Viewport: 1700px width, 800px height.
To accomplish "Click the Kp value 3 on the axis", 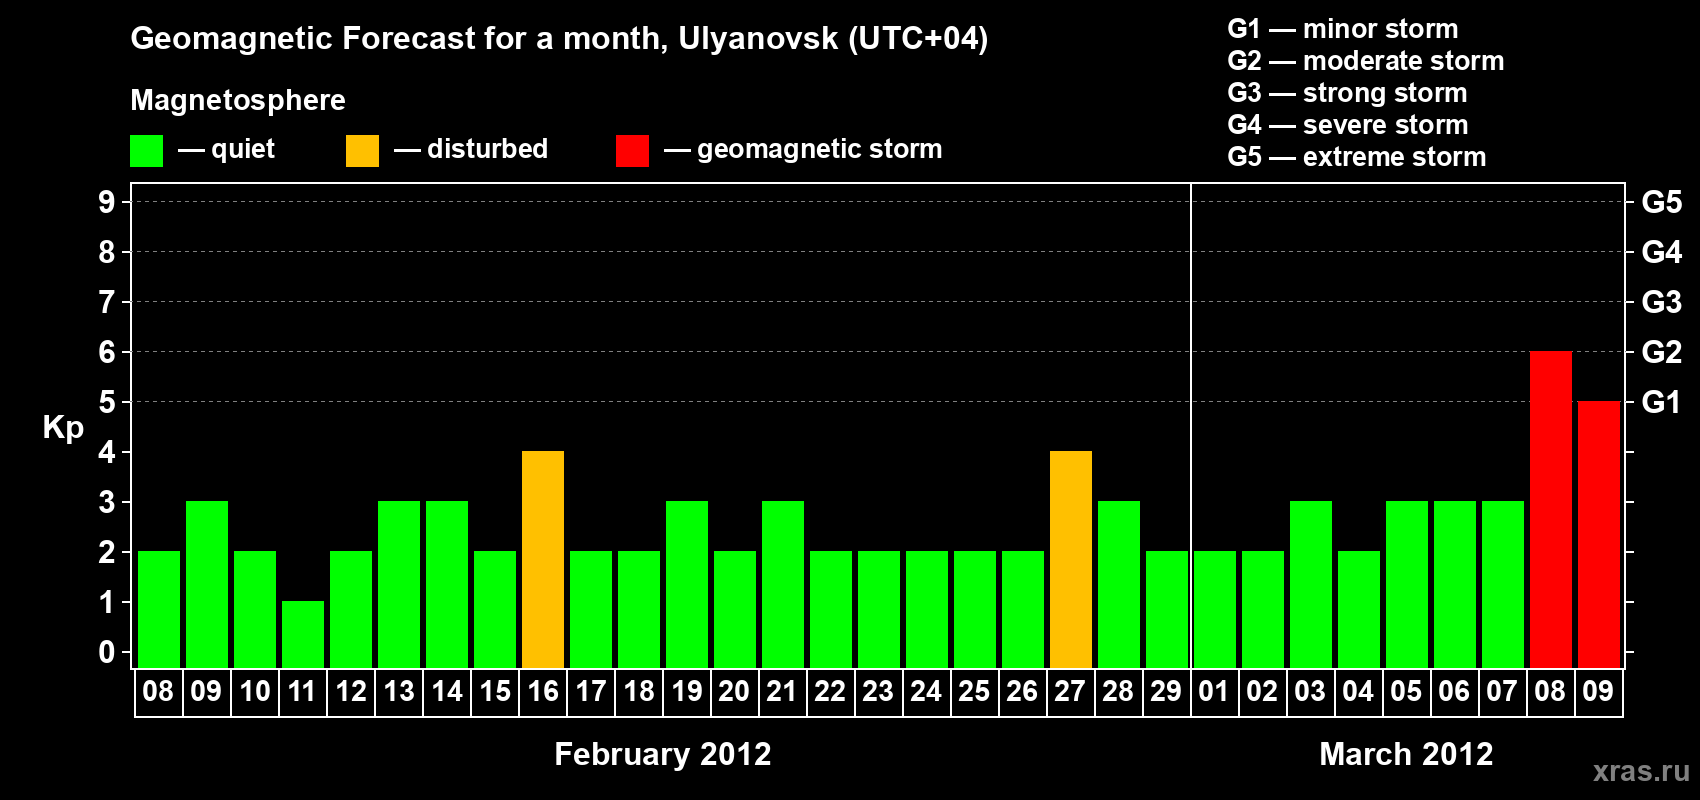I will tap(107, 502).
